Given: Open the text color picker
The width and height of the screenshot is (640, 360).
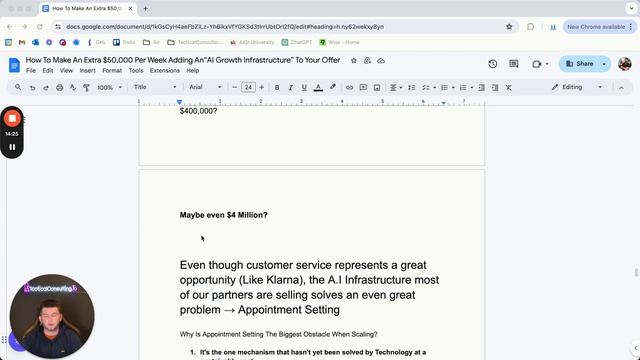Looking at the screenshot, I should (318, 87).
